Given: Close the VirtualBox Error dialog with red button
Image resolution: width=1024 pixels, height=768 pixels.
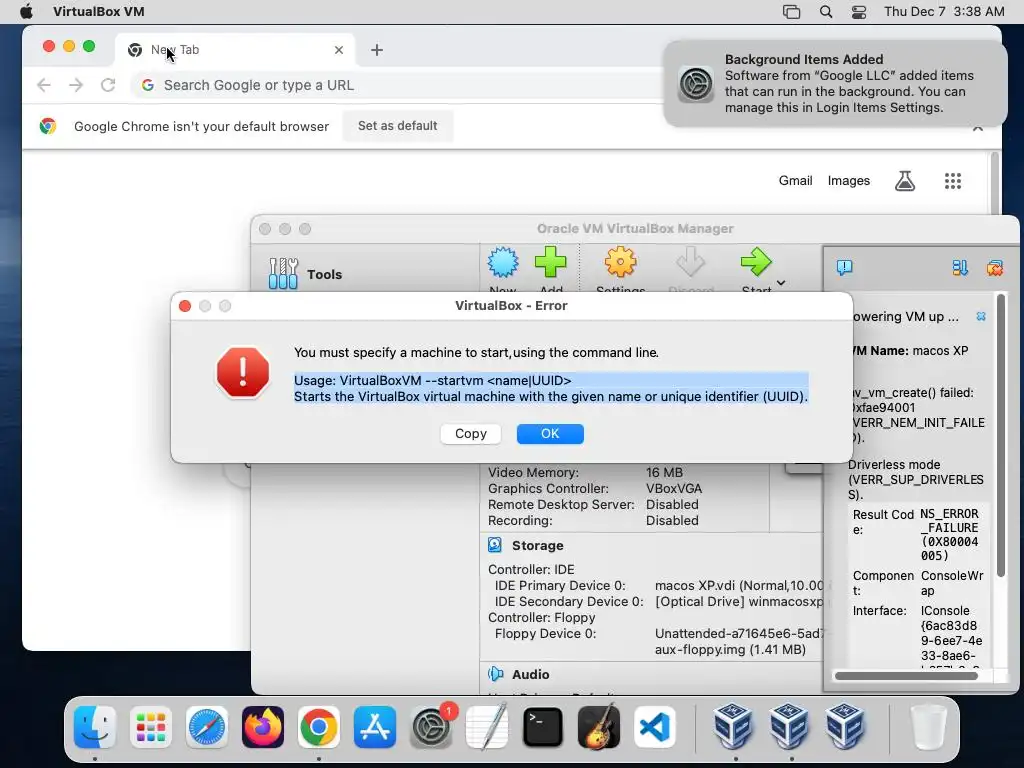Looking at the screenshot, I should coord(185,306).
